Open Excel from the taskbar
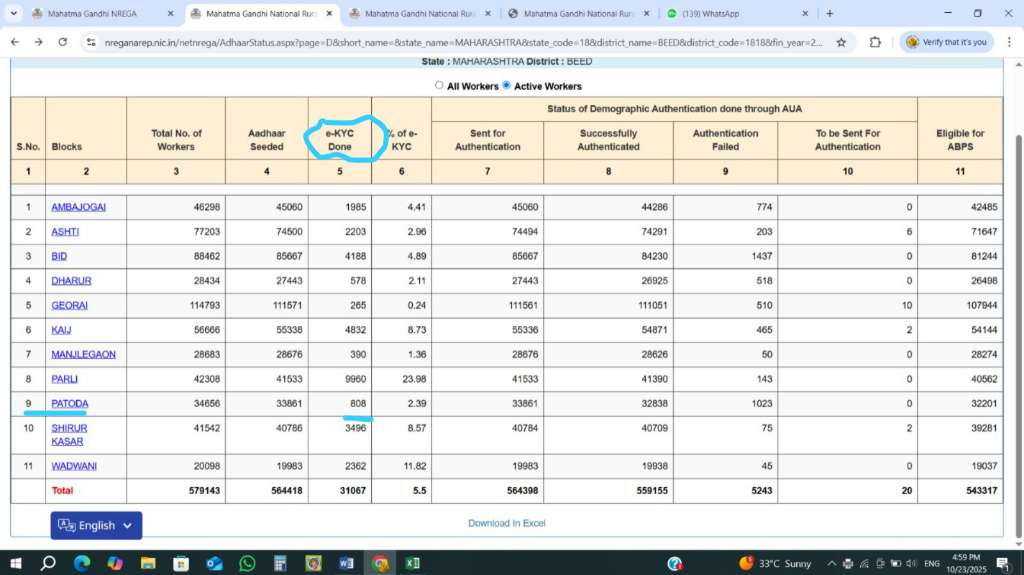Image resolution: width=1024 pixels, height=575 pixels. (412, 563)
